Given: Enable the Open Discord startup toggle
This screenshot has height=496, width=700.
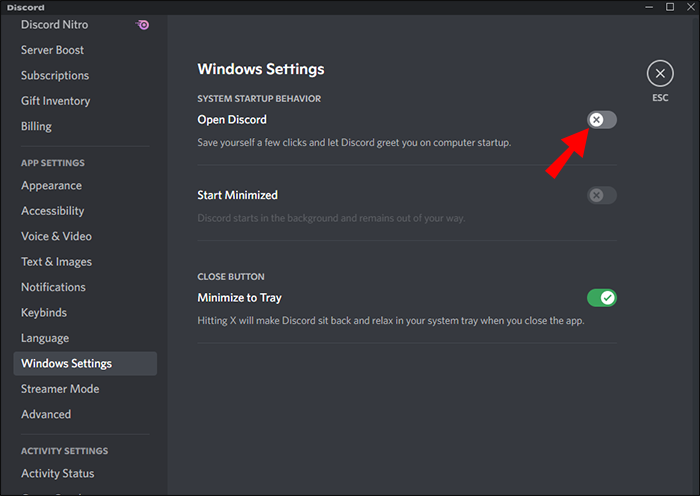Looking at the screenshot, I should [x=602, y=120].
